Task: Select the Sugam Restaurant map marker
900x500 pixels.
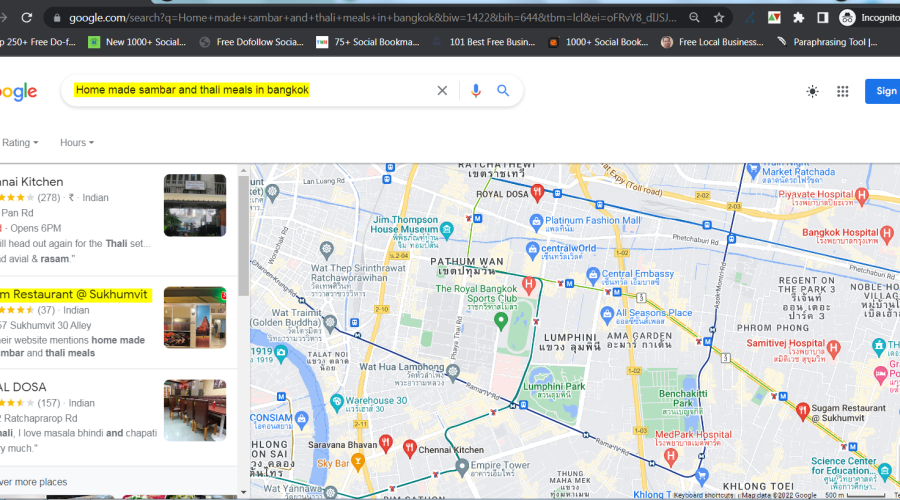Action: click(x=802, y=408)
